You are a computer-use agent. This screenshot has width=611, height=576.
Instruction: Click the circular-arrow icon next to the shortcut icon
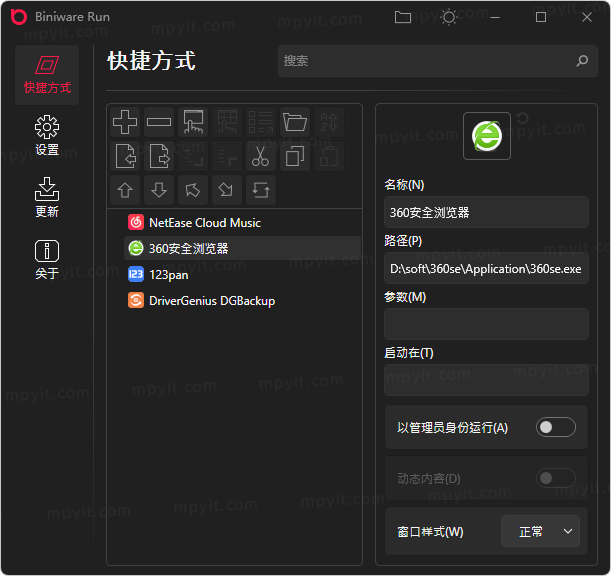point(523,118)
